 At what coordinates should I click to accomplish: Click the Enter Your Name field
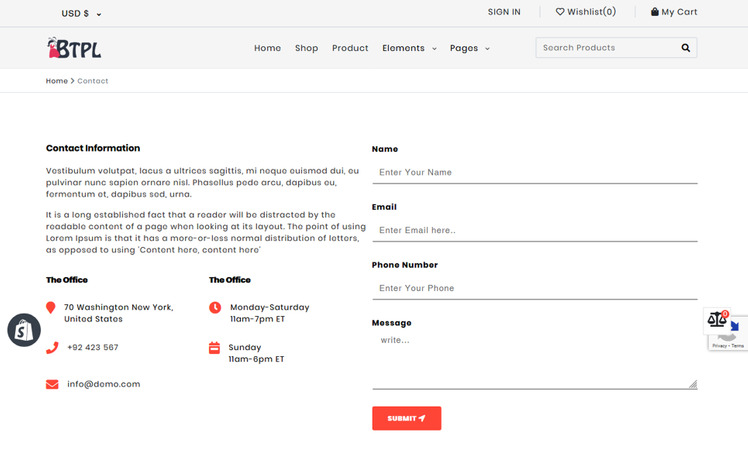[535, 173]
